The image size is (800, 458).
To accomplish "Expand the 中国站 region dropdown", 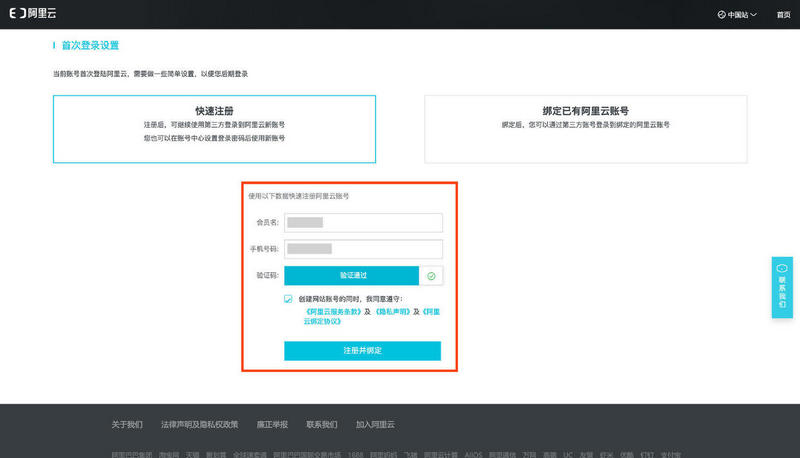I will [x=737, y=15].
